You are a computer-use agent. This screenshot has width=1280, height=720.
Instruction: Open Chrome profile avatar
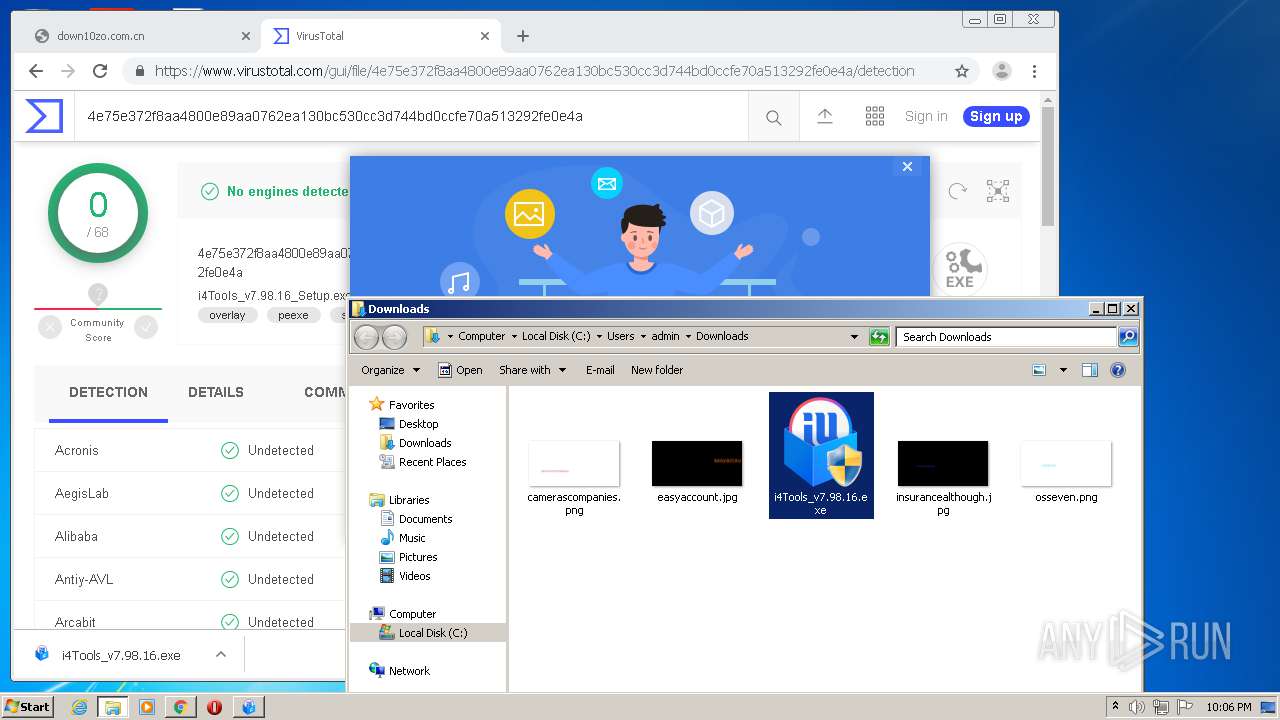coord(1001,71)
